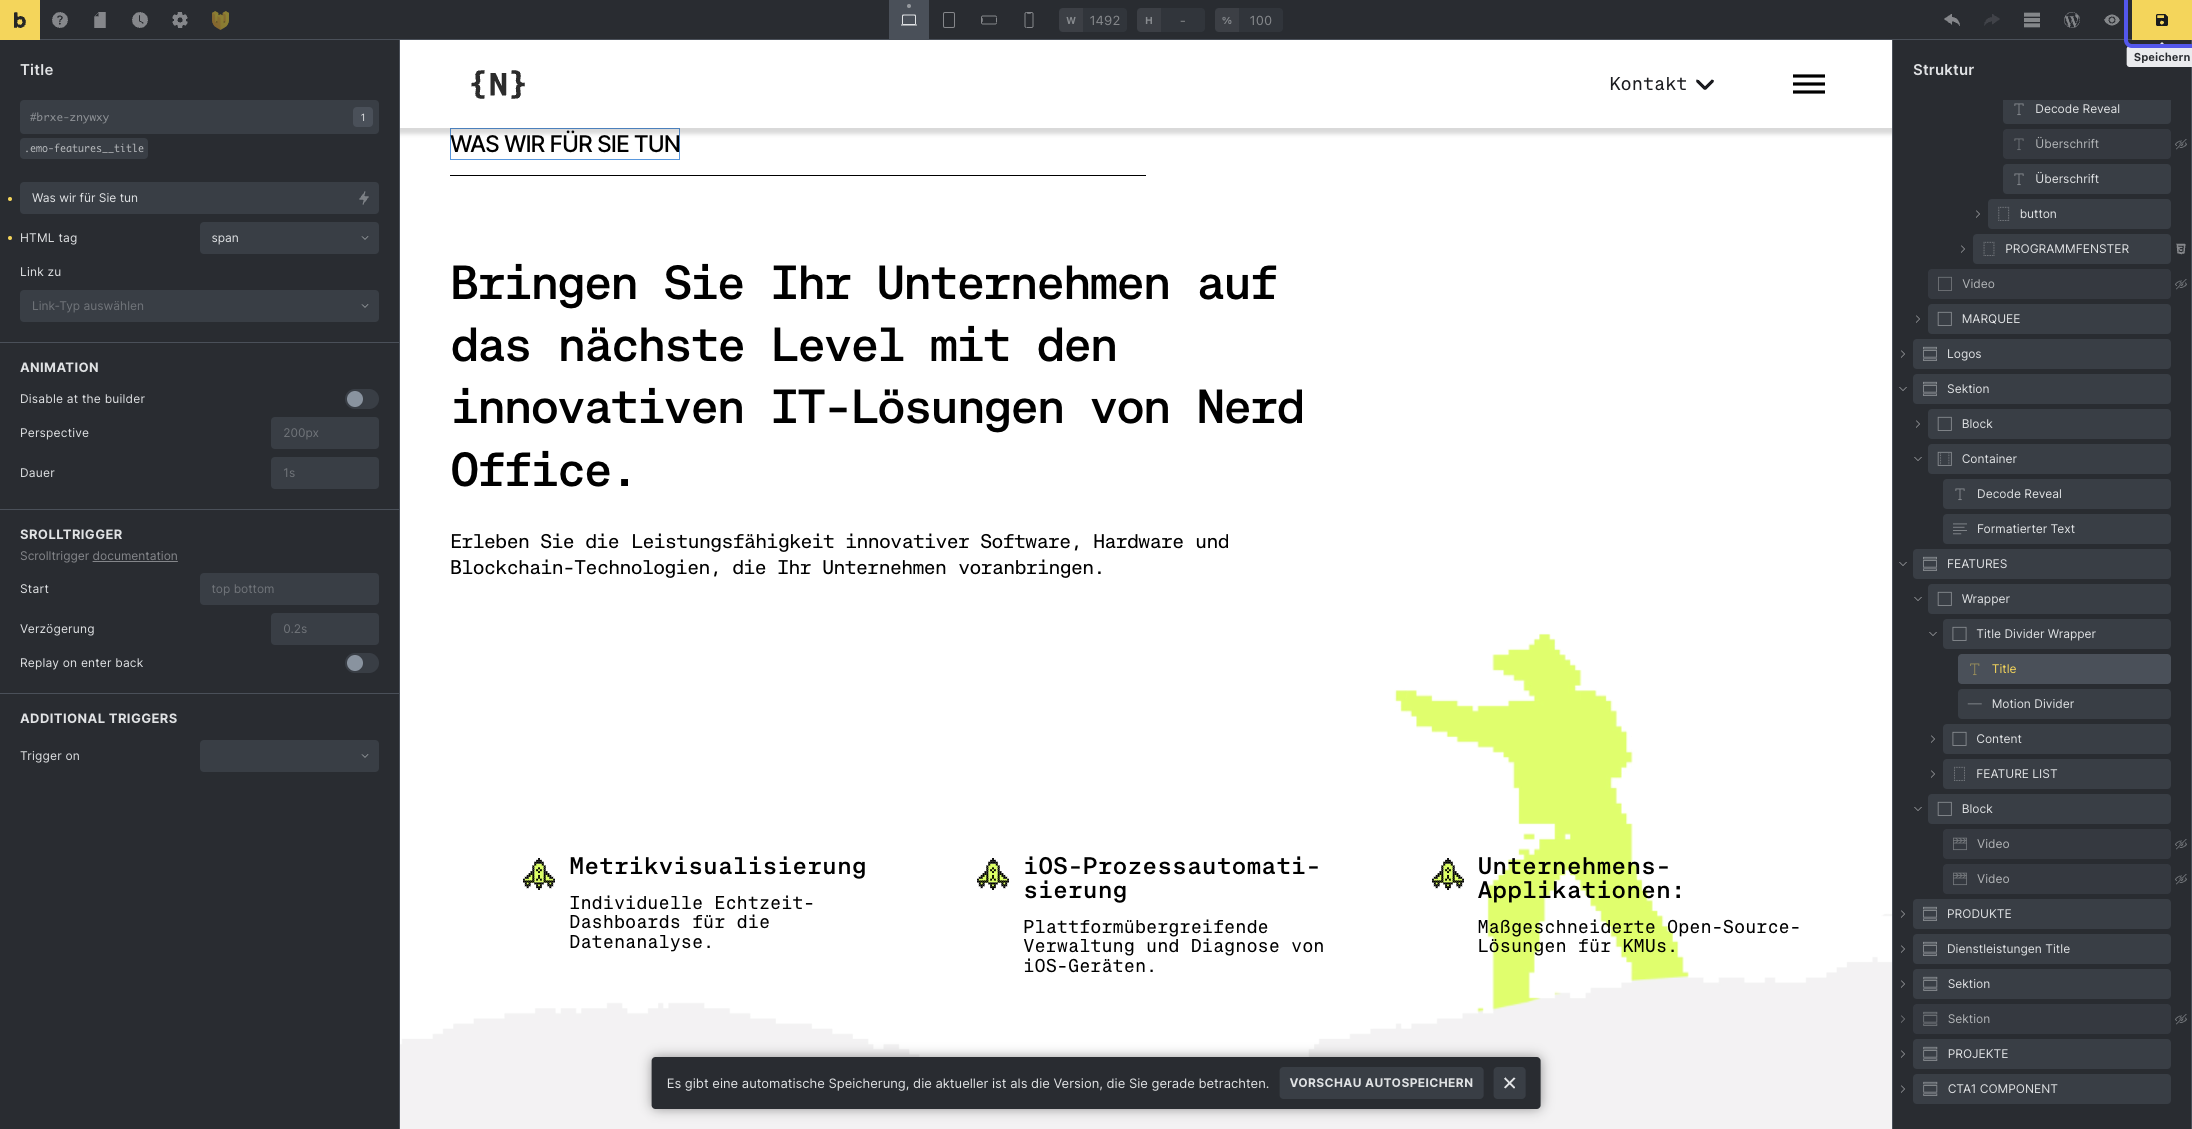Click the rocket icon beside iOS-Prozessautomatisierung
This screenshot has height=1129, width=2192.
993,874
